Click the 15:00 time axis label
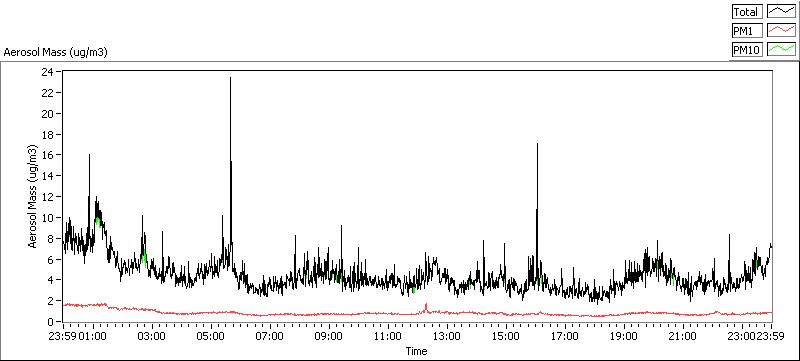Screen dimensions: 800x361 tap(506, 337)
